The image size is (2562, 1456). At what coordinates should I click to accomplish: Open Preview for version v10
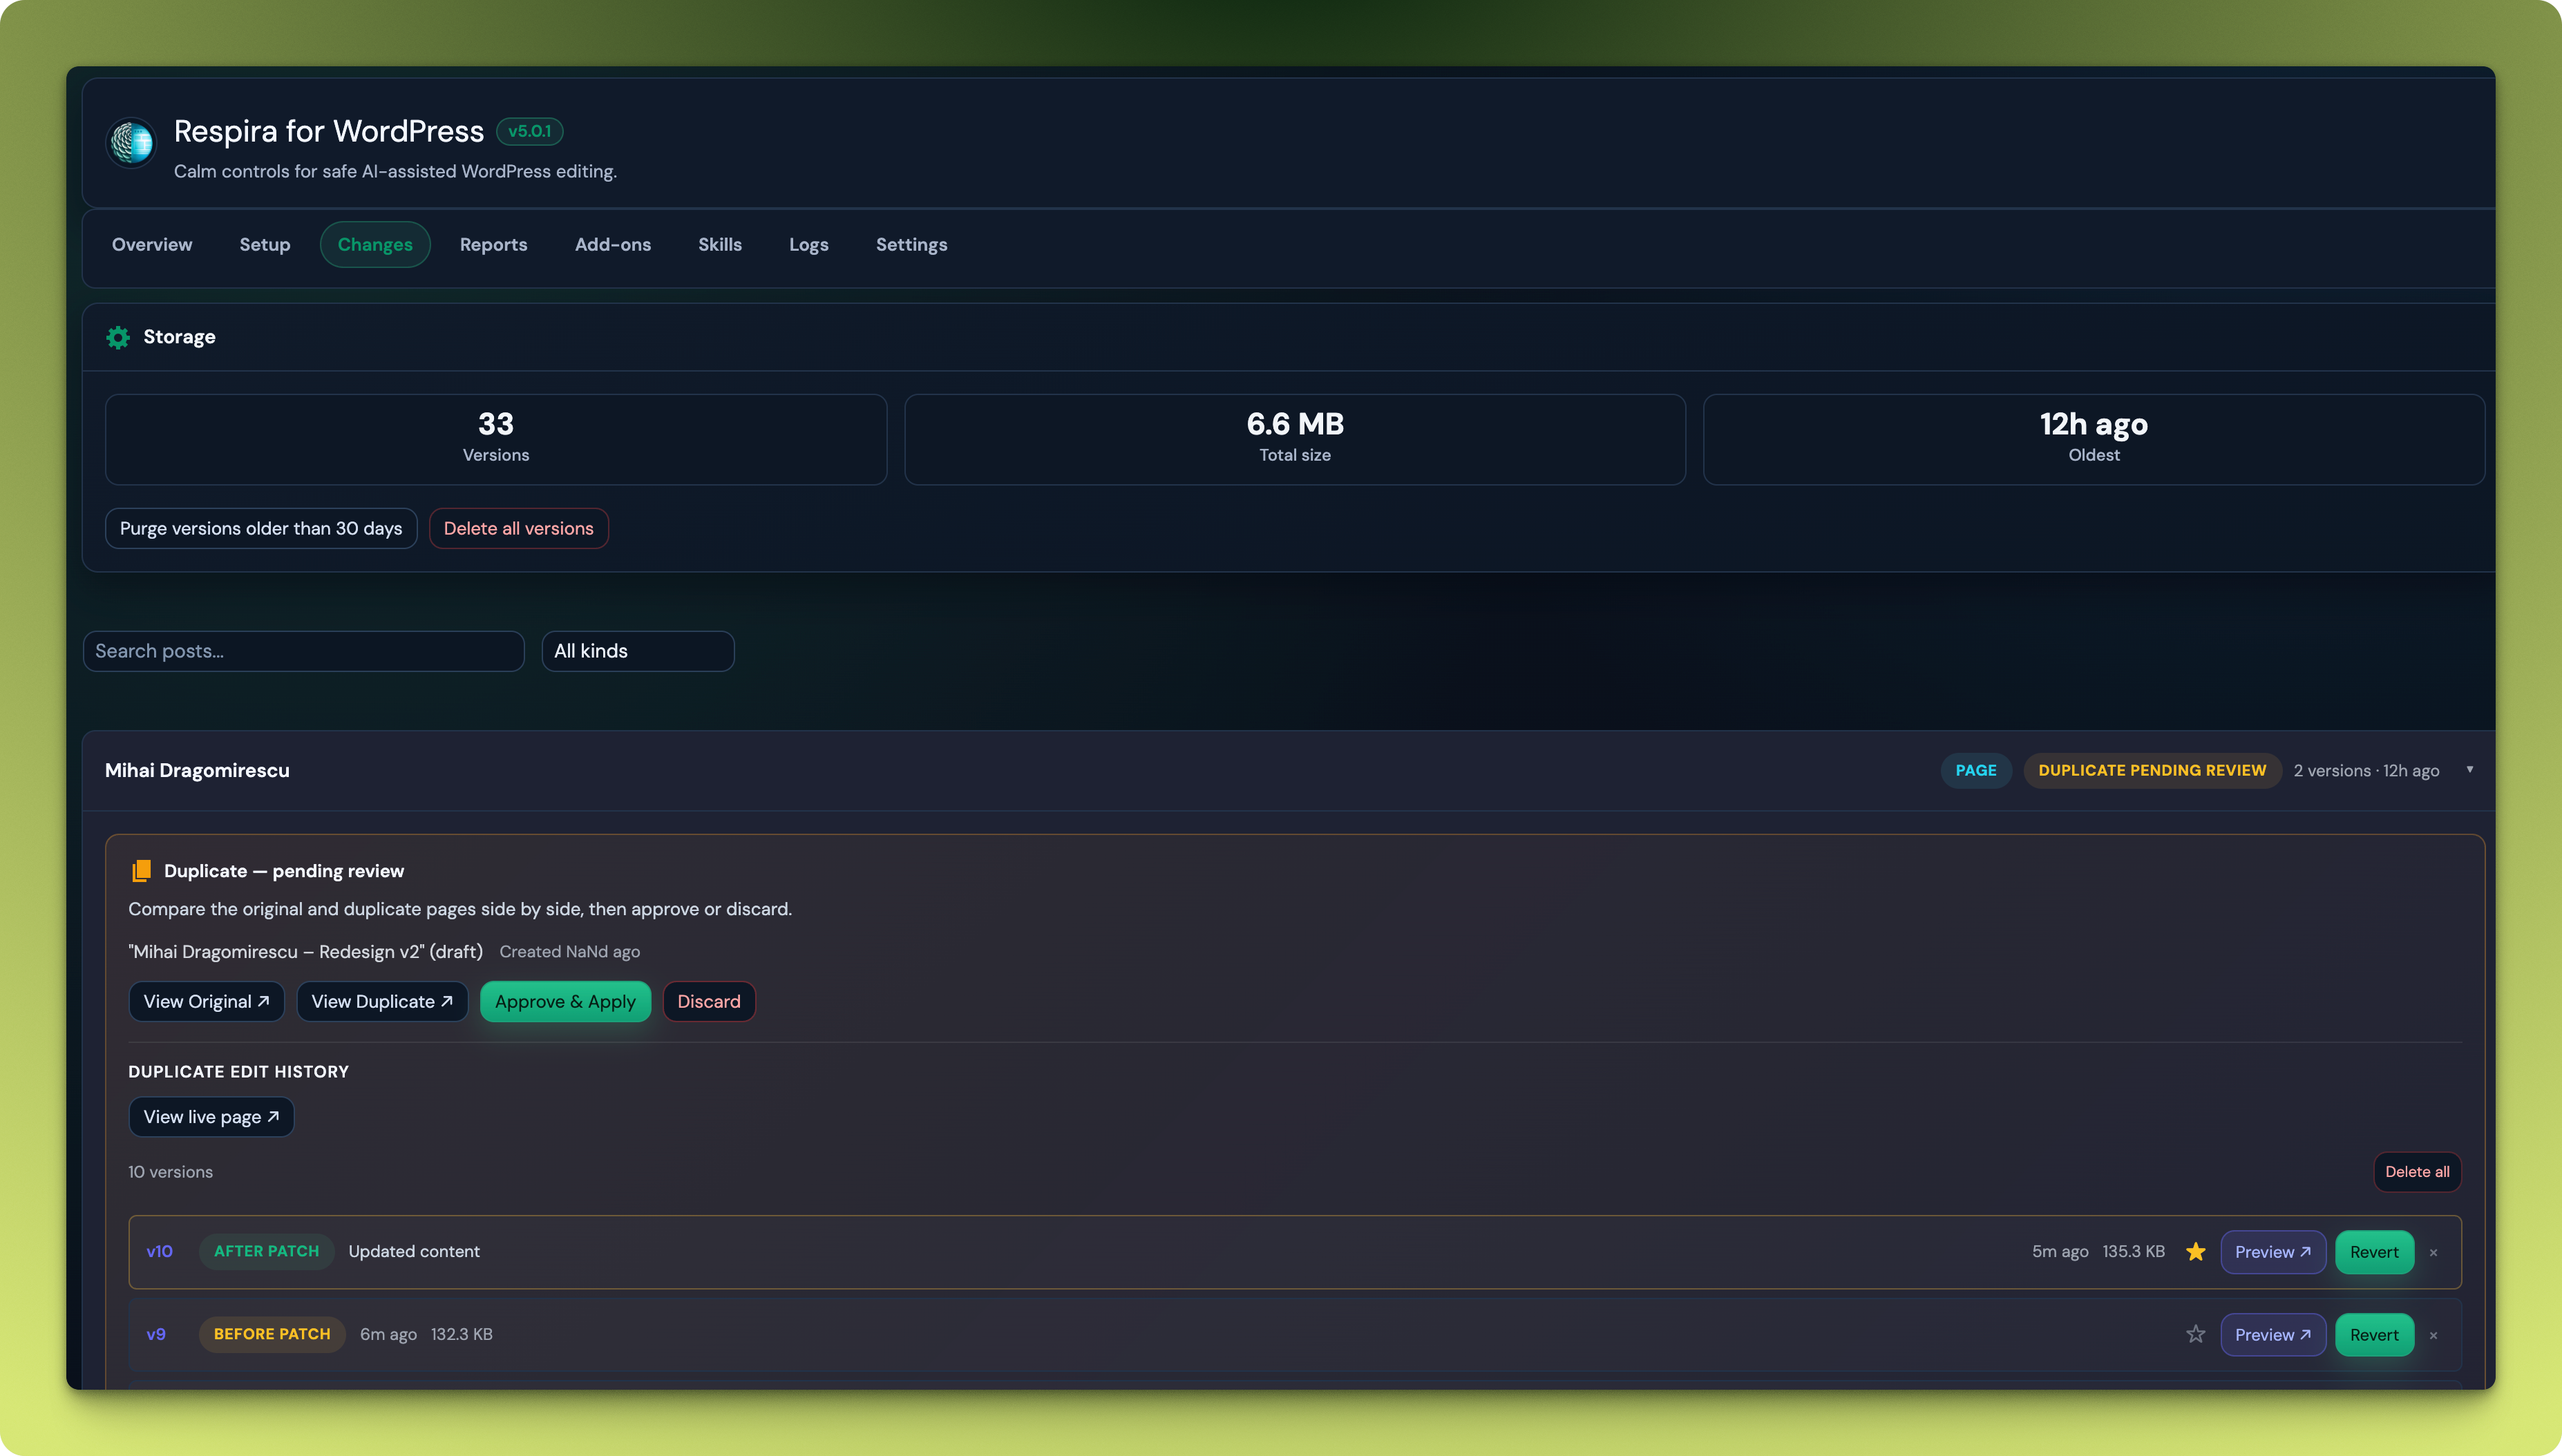point(2272,1252)
